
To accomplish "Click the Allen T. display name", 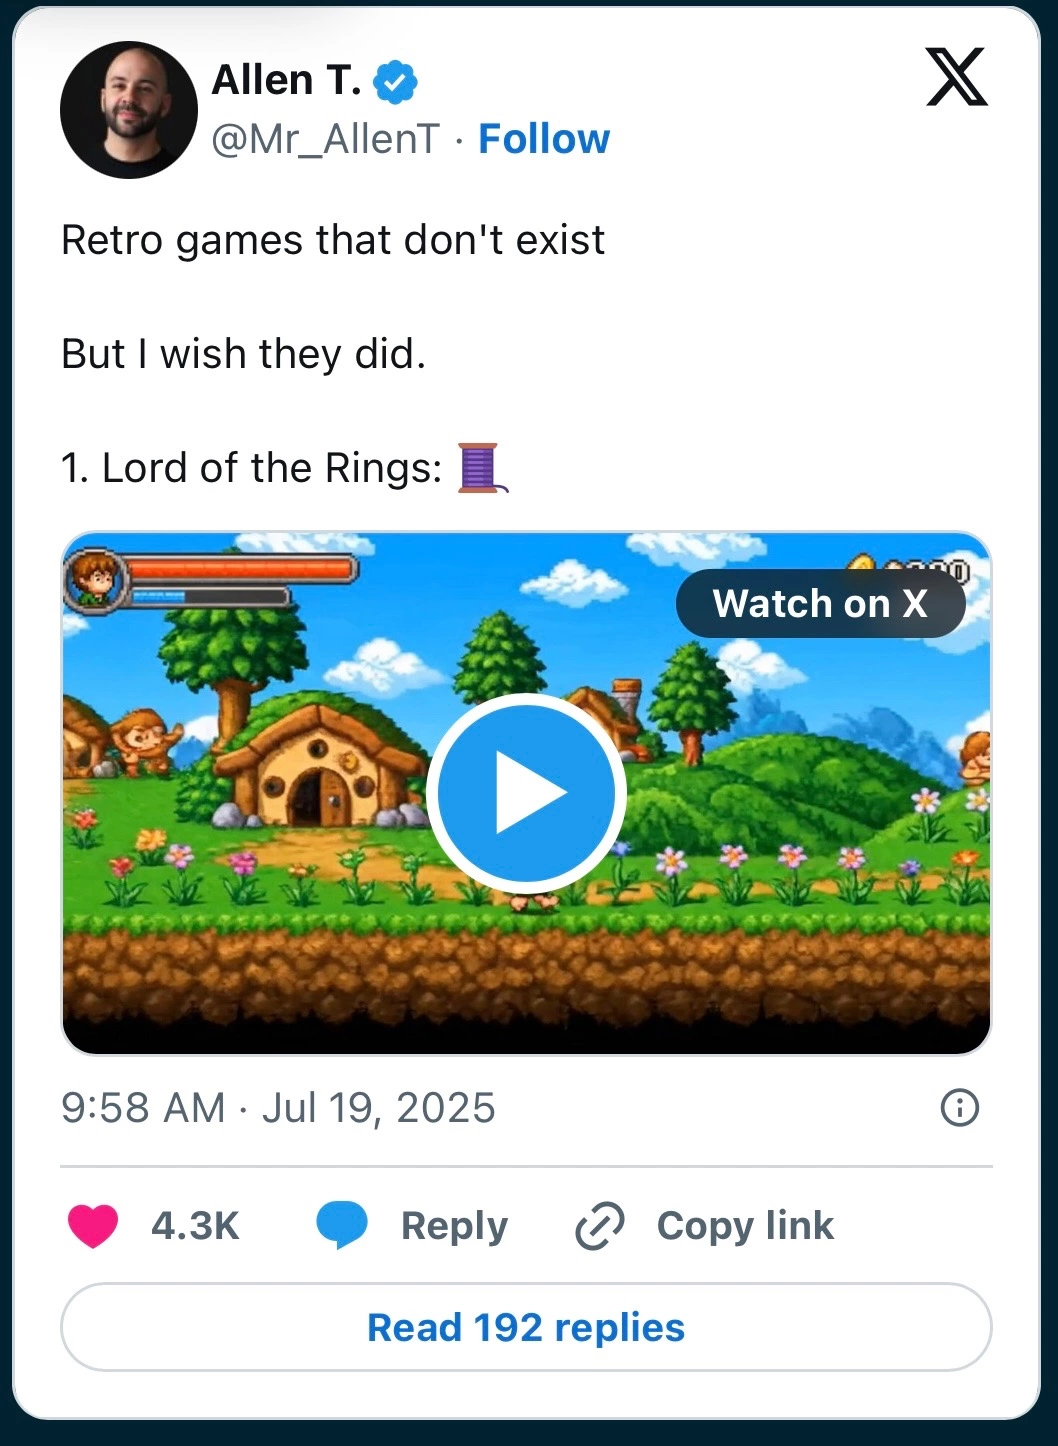I will 287,80.
